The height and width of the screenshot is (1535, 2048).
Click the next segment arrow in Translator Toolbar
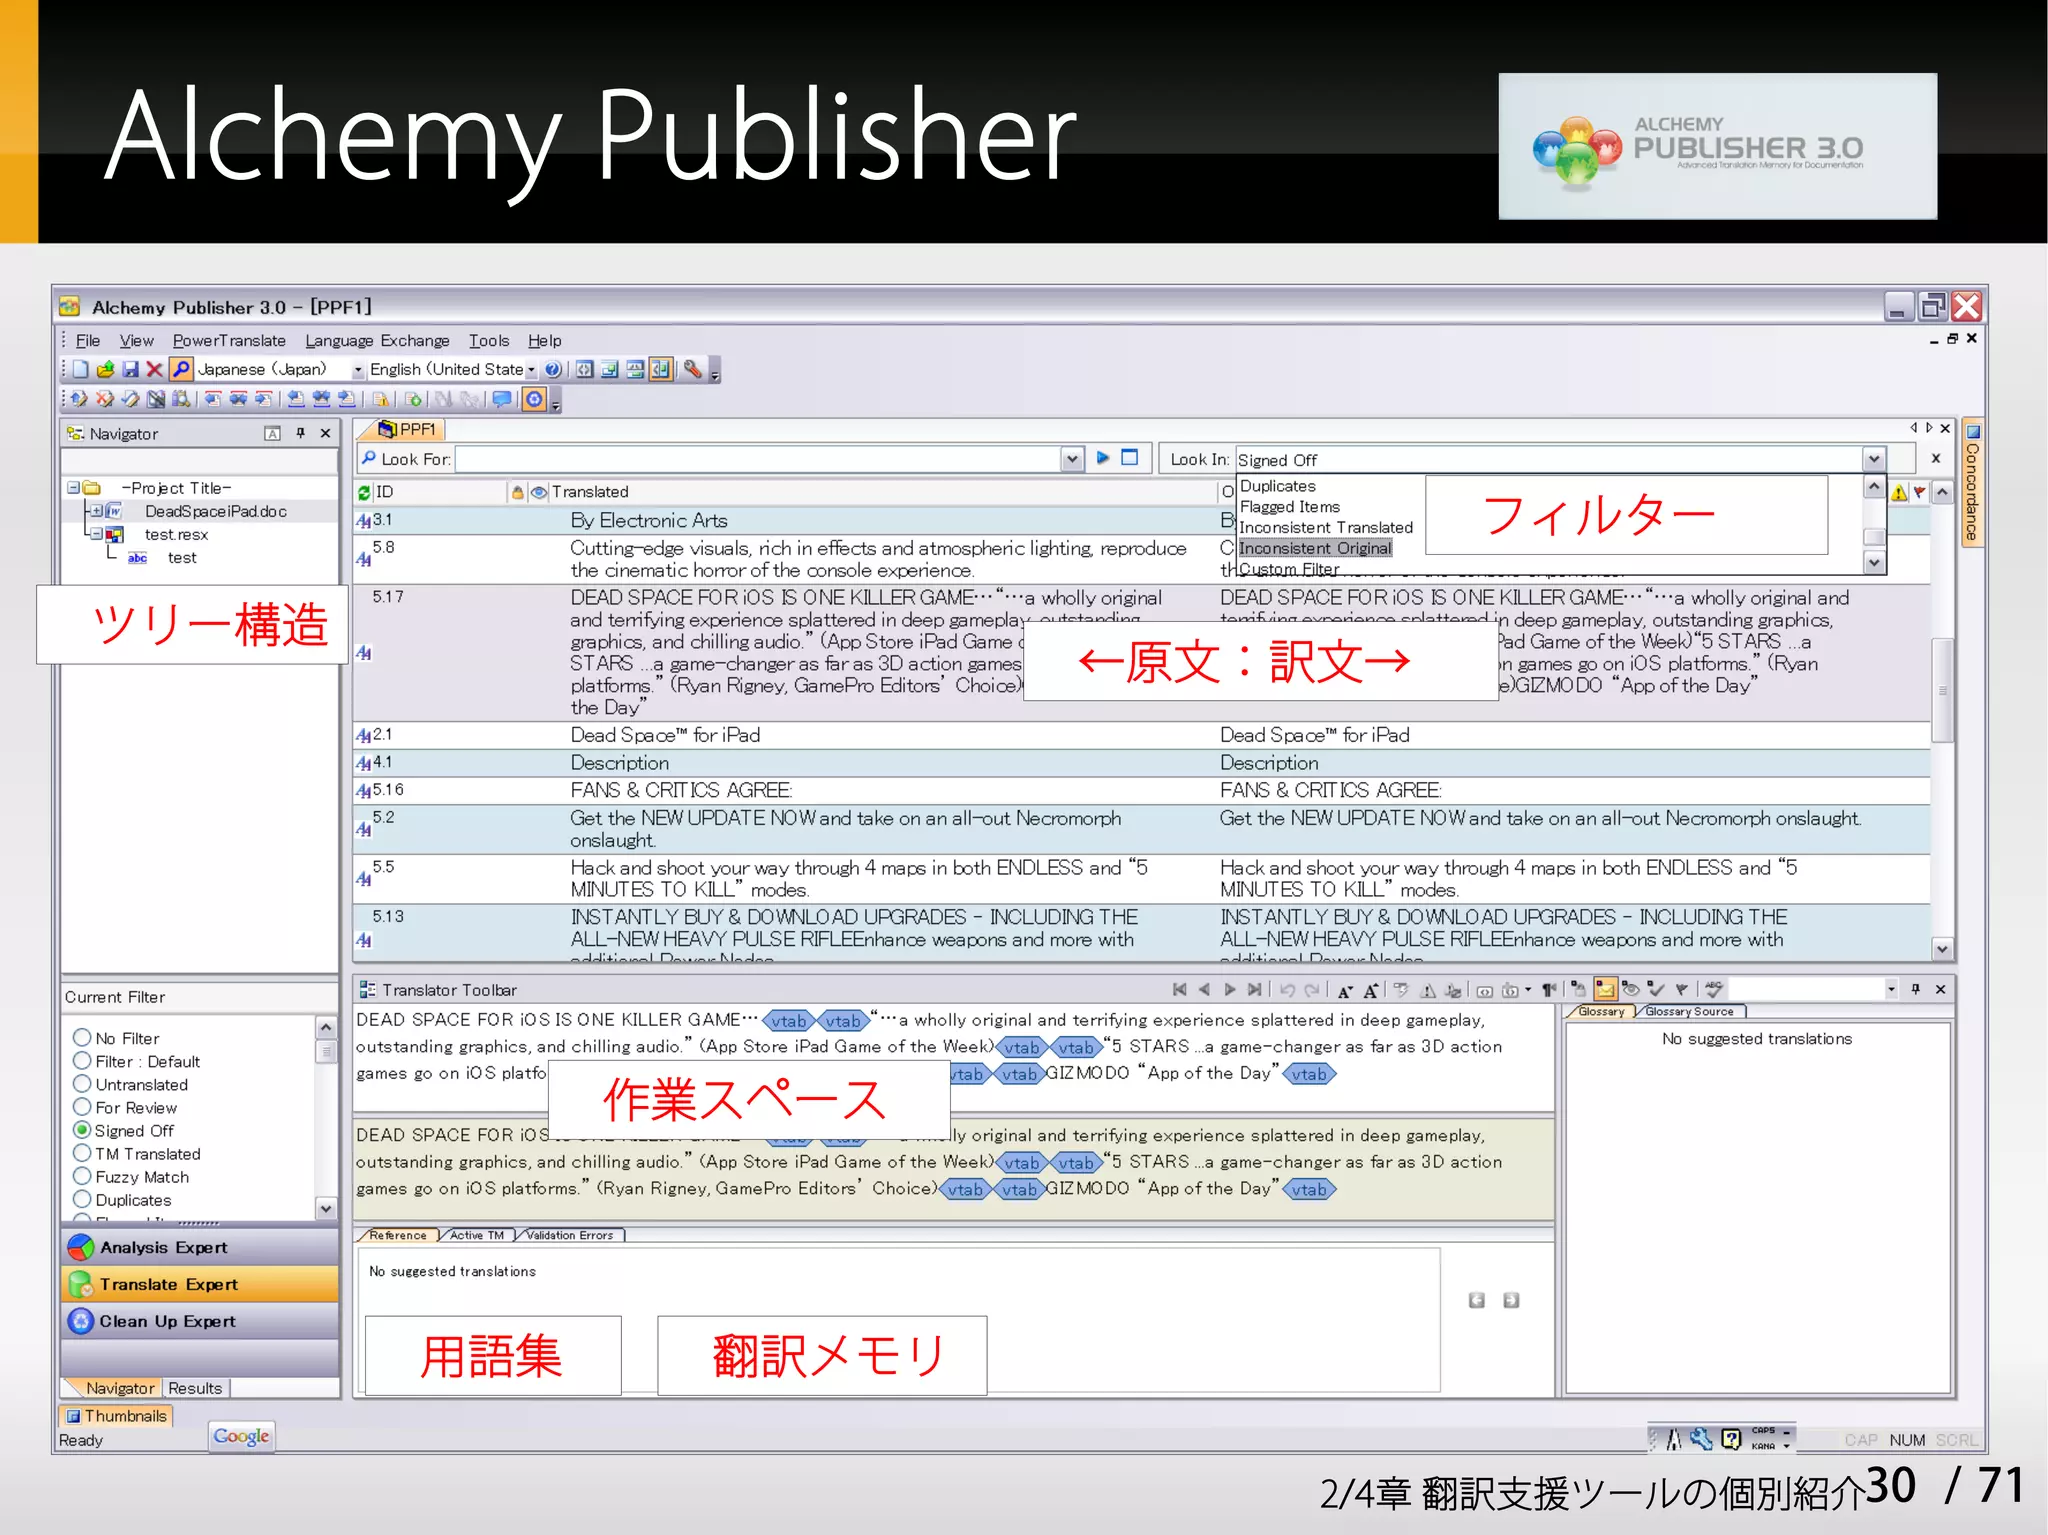[x=1230, y=989]
